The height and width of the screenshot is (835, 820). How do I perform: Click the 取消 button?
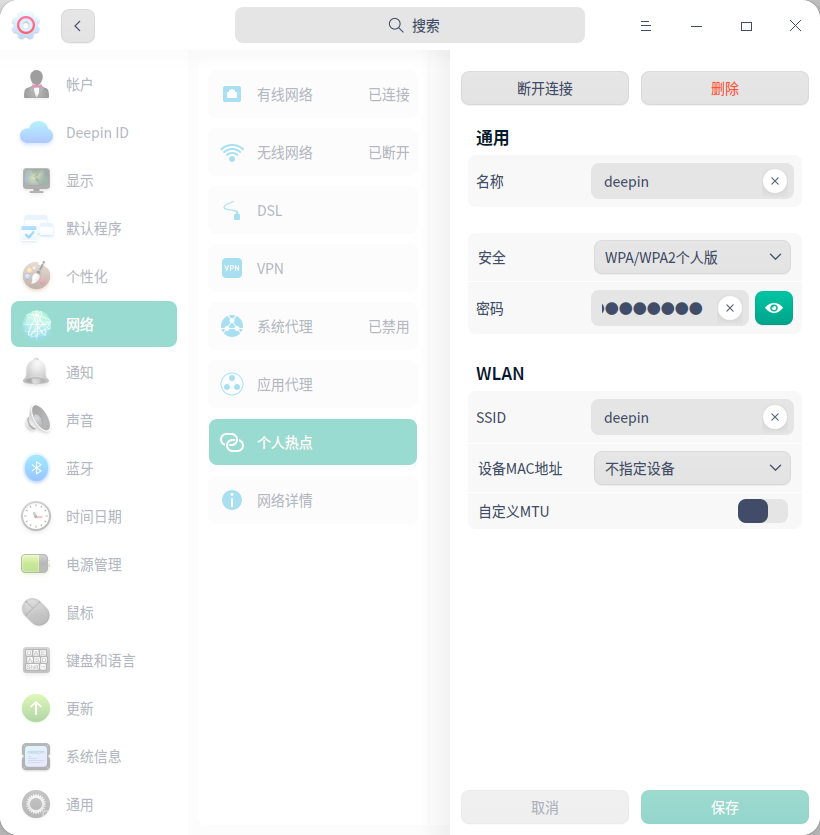[545, 807]
